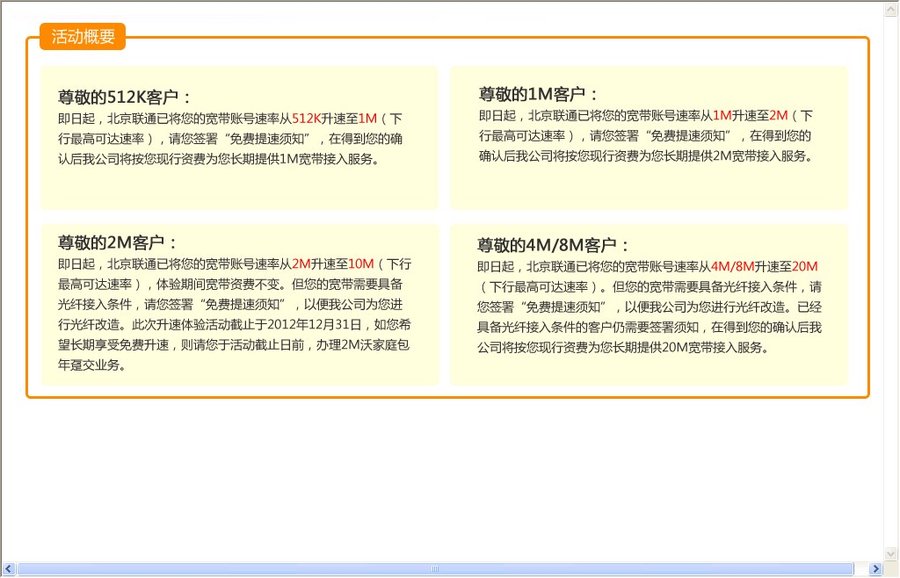Select the 尊敬的1M客户 heading

538,94
